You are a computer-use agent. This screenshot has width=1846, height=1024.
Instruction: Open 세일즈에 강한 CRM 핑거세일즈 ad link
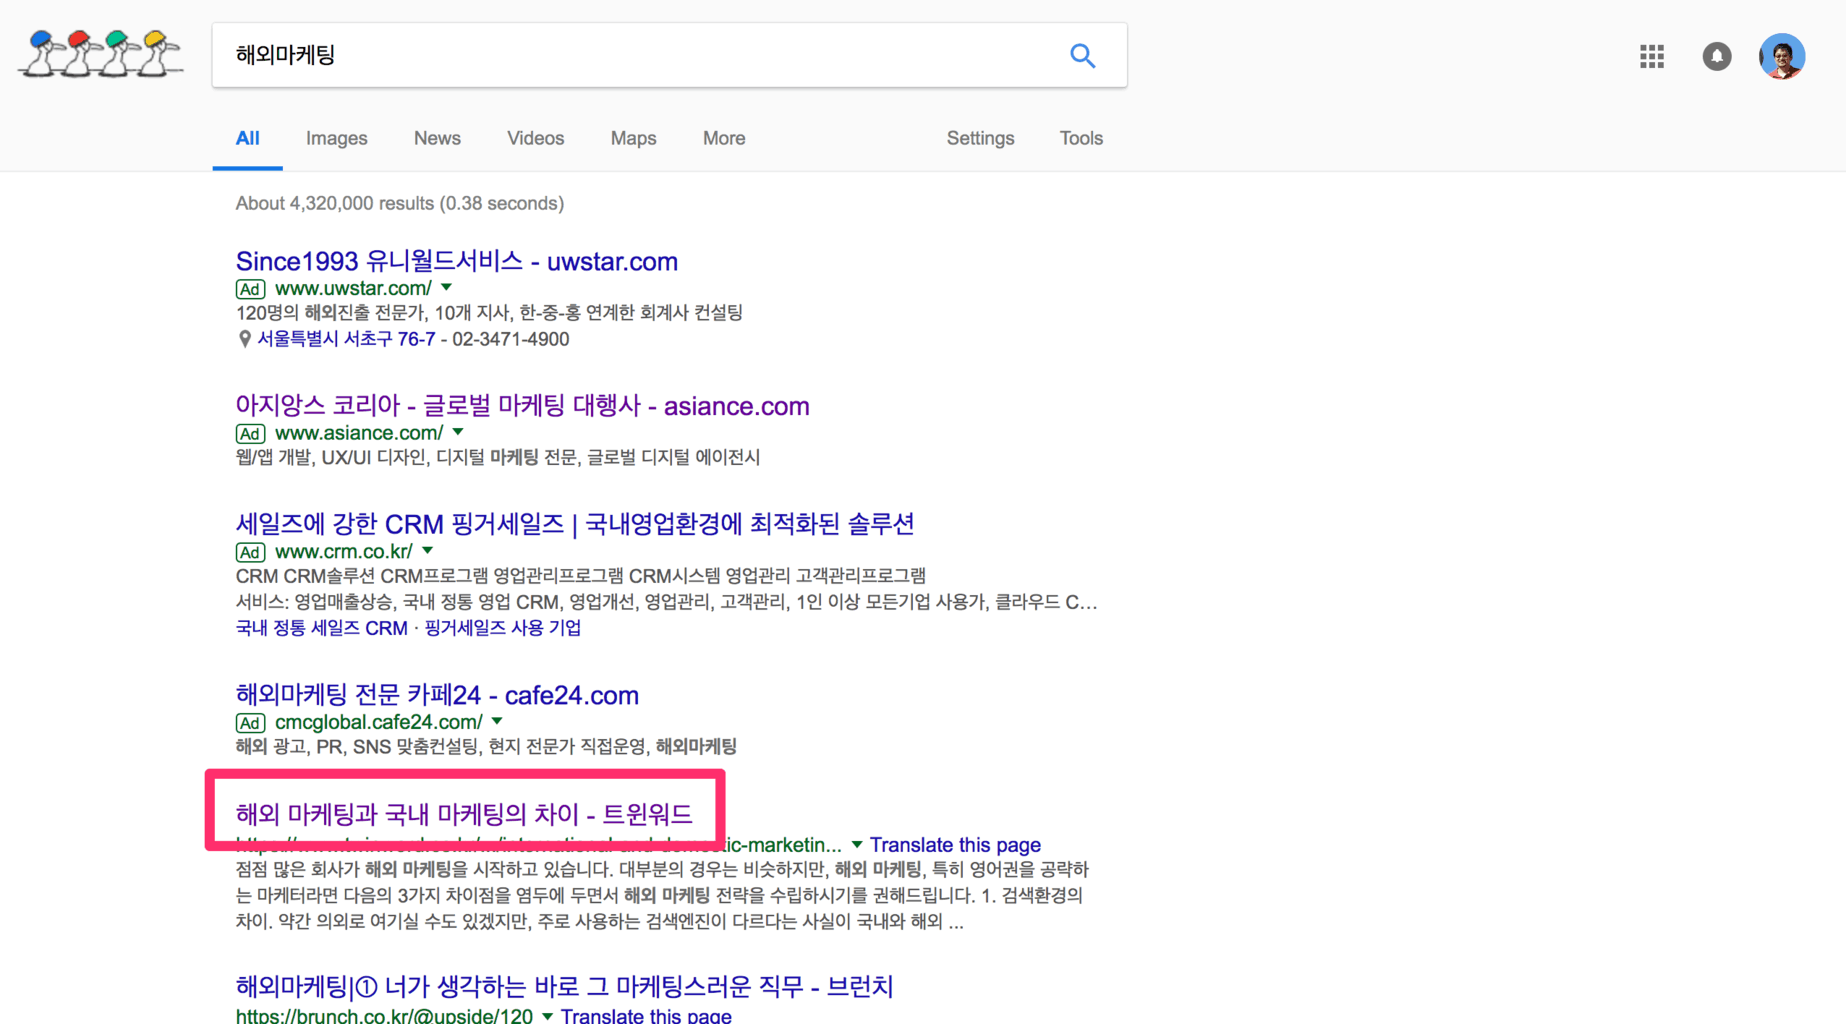[x=575, y=524]
